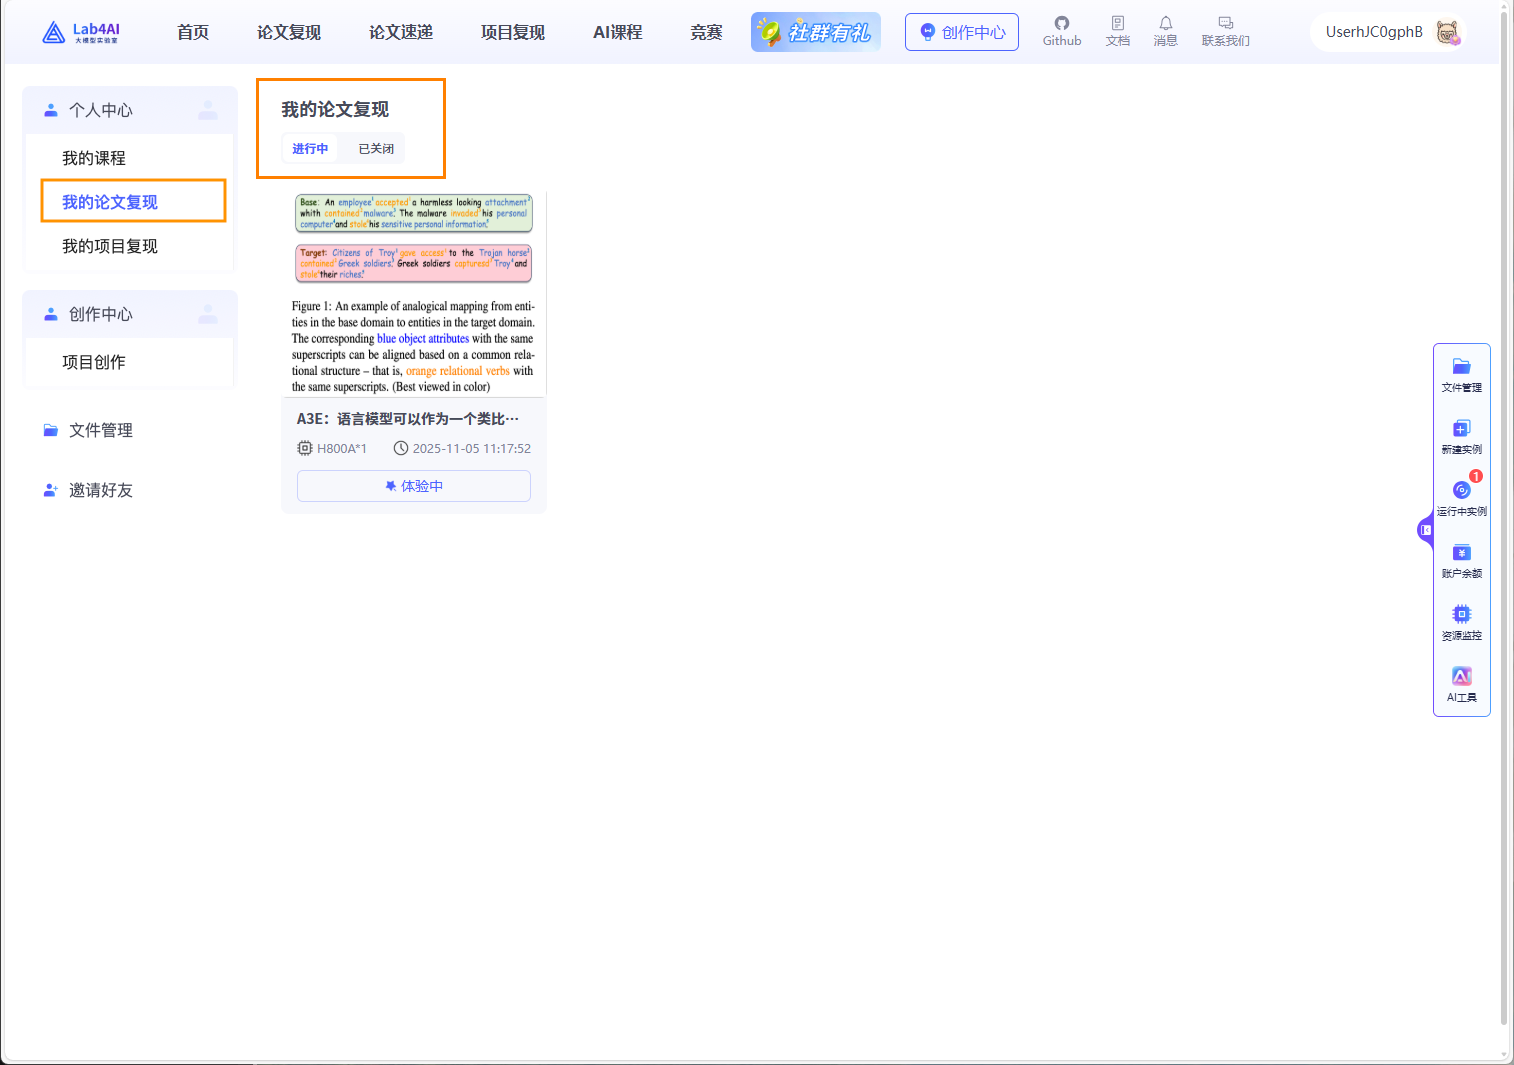Click the 创作中心 header button
1514x1065 pixels.
click(961, 32)
